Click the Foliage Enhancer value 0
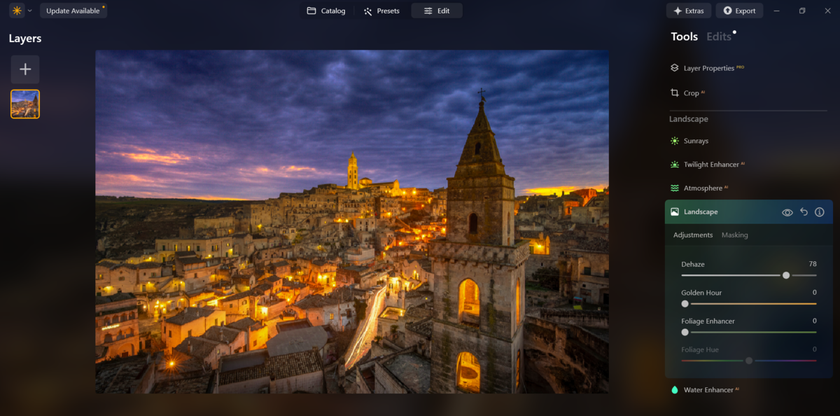 coord(814,321)
